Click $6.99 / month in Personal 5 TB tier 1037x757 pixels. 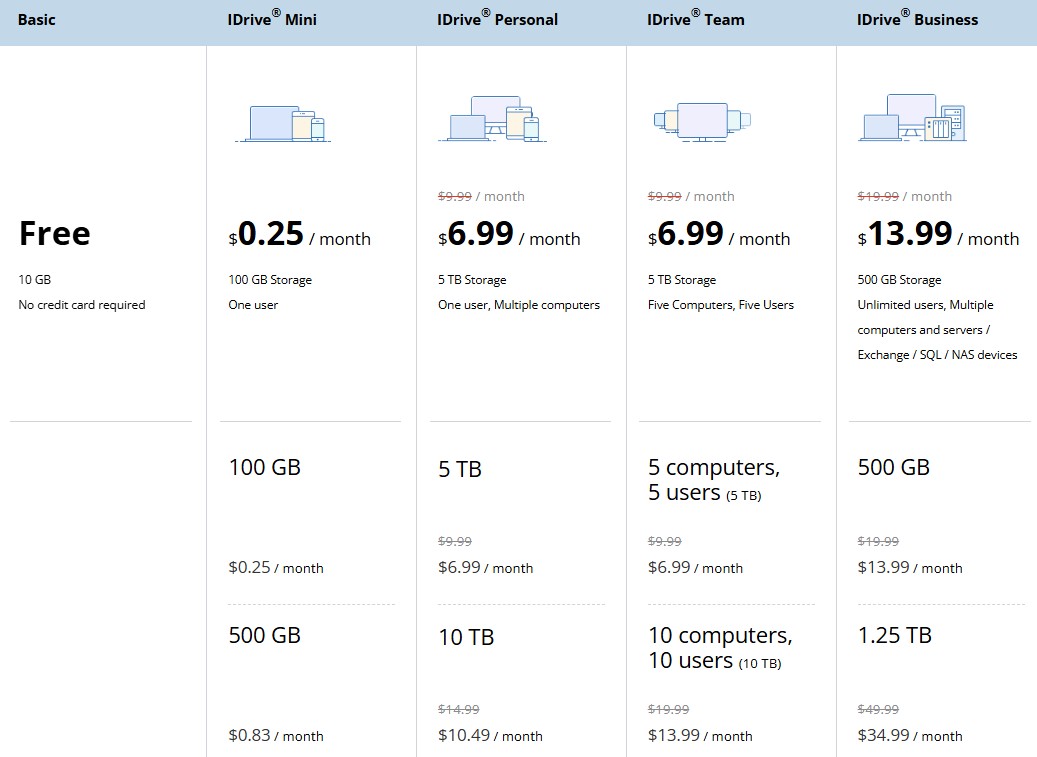tap(485, 568)
